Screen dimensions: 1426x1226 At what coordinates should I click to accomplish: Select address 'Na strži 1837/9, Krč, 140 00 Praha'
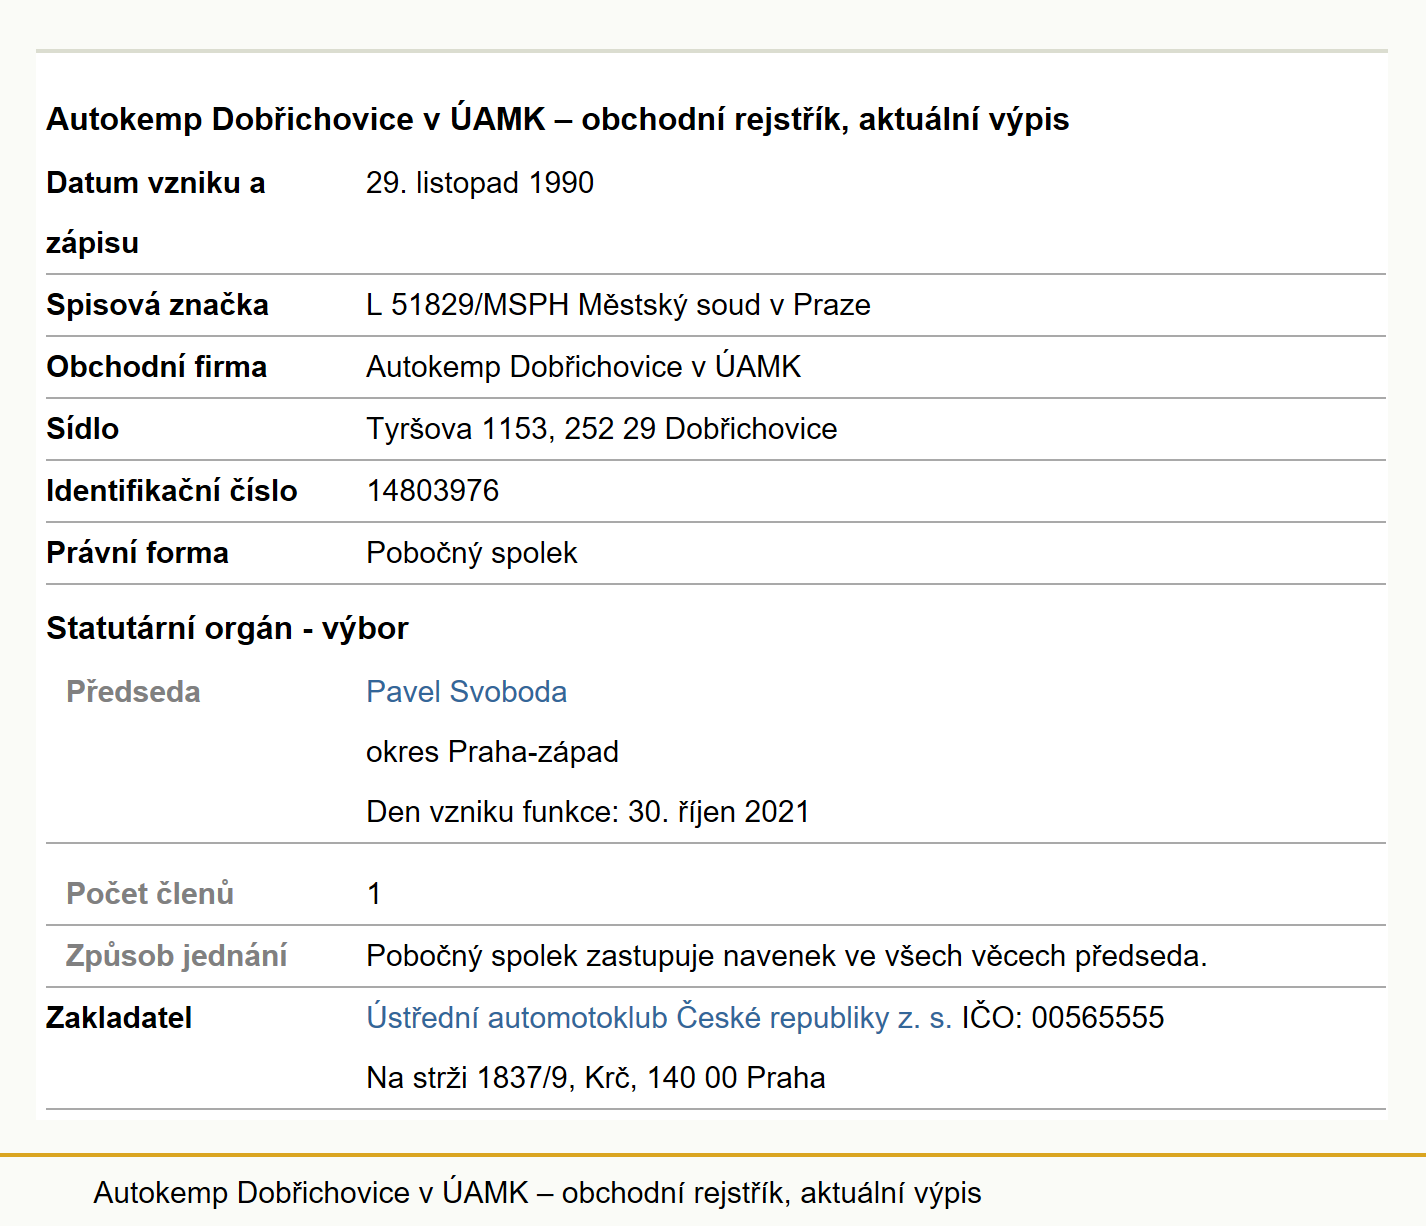tap(596, 1078)
